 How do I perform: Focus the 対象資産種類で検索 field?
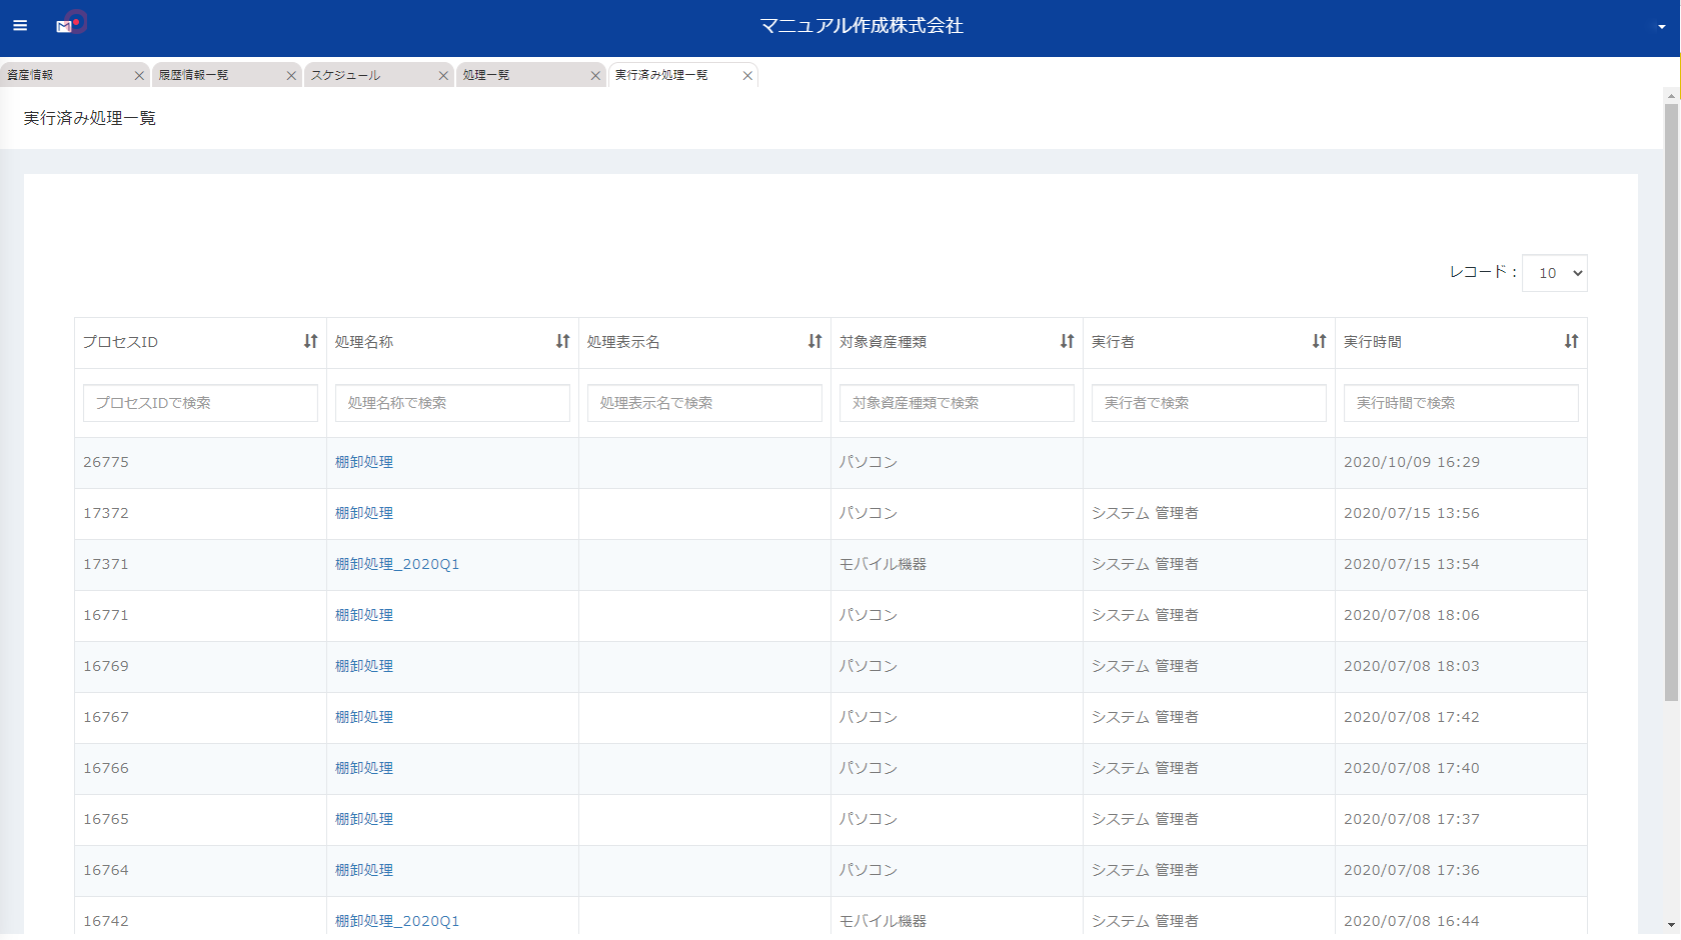coord(956,403)
